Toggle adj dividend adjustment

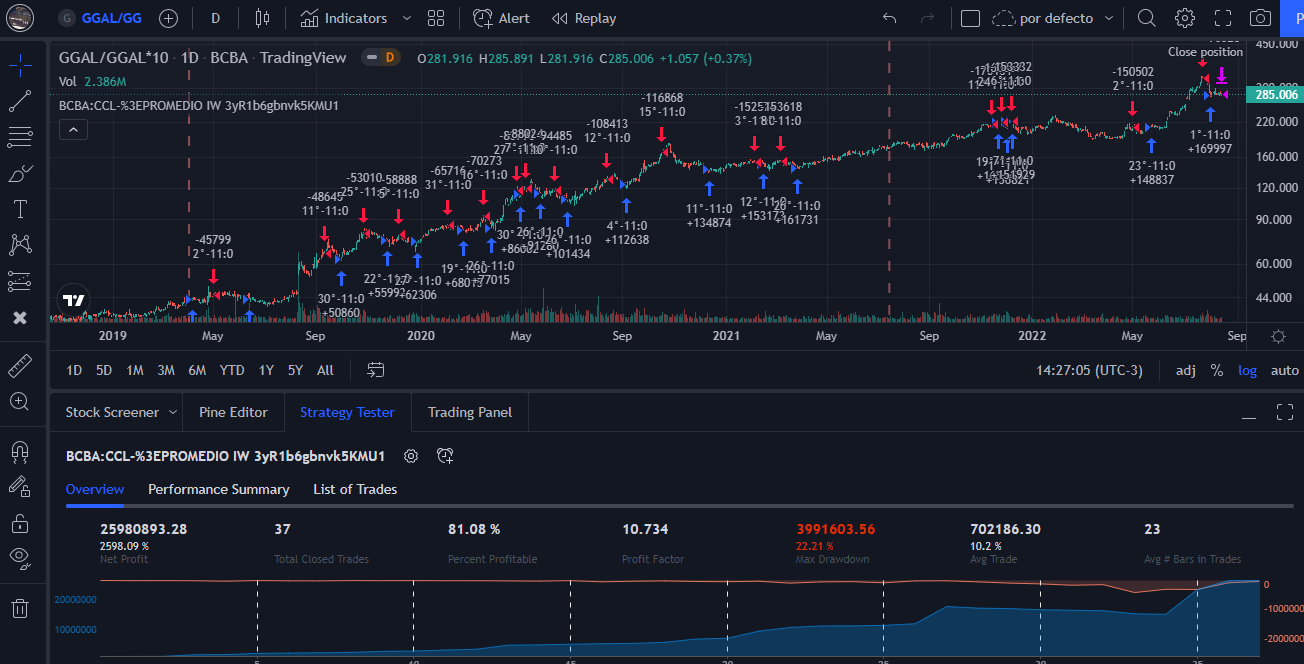pyautogui.click(x=1185, y=370)
